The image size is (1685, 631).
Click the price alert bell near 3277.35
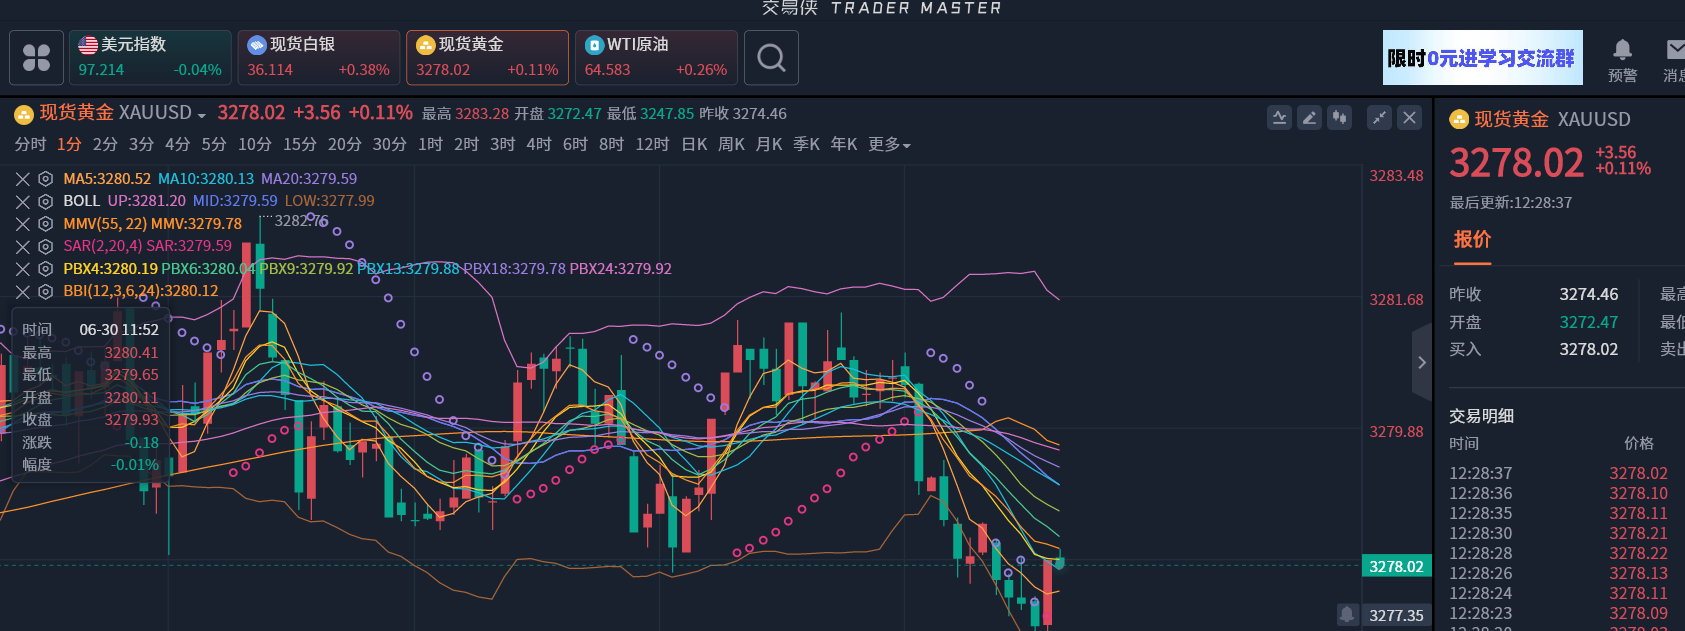[x=1347, y=614]
